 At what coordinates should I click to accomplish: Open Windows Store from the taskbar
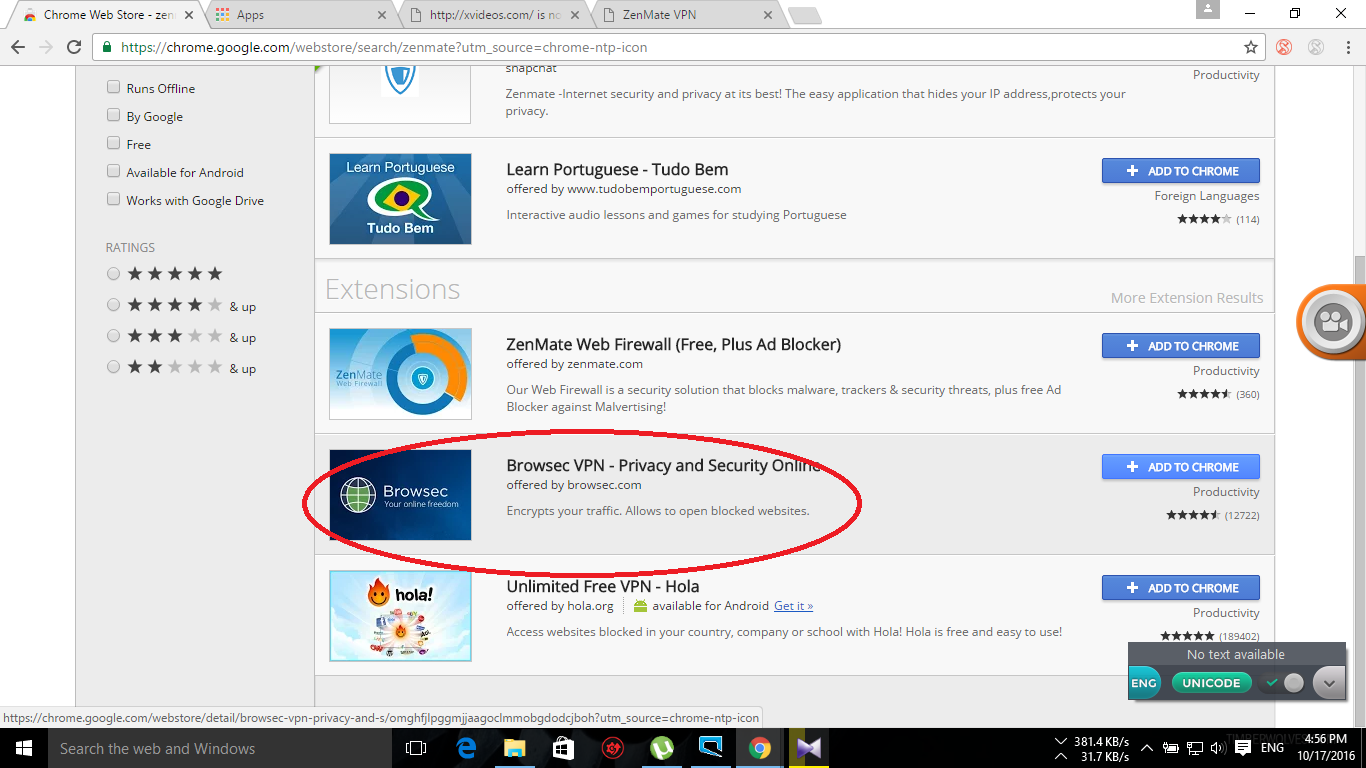[563, 748]
